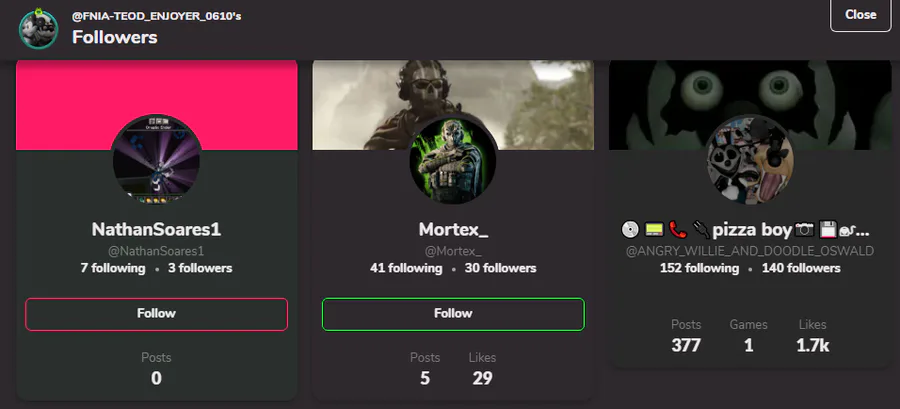Viewport: 900px width, 409px height.
Task: Open NathanSoares1's circular avatar picture
Action: click(157, 159)
